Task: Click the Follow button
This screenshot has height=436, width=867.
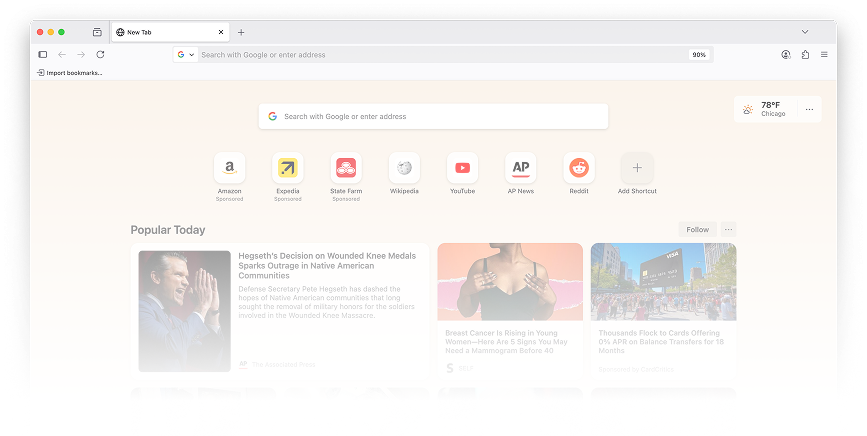Action: tap(697, 230)
